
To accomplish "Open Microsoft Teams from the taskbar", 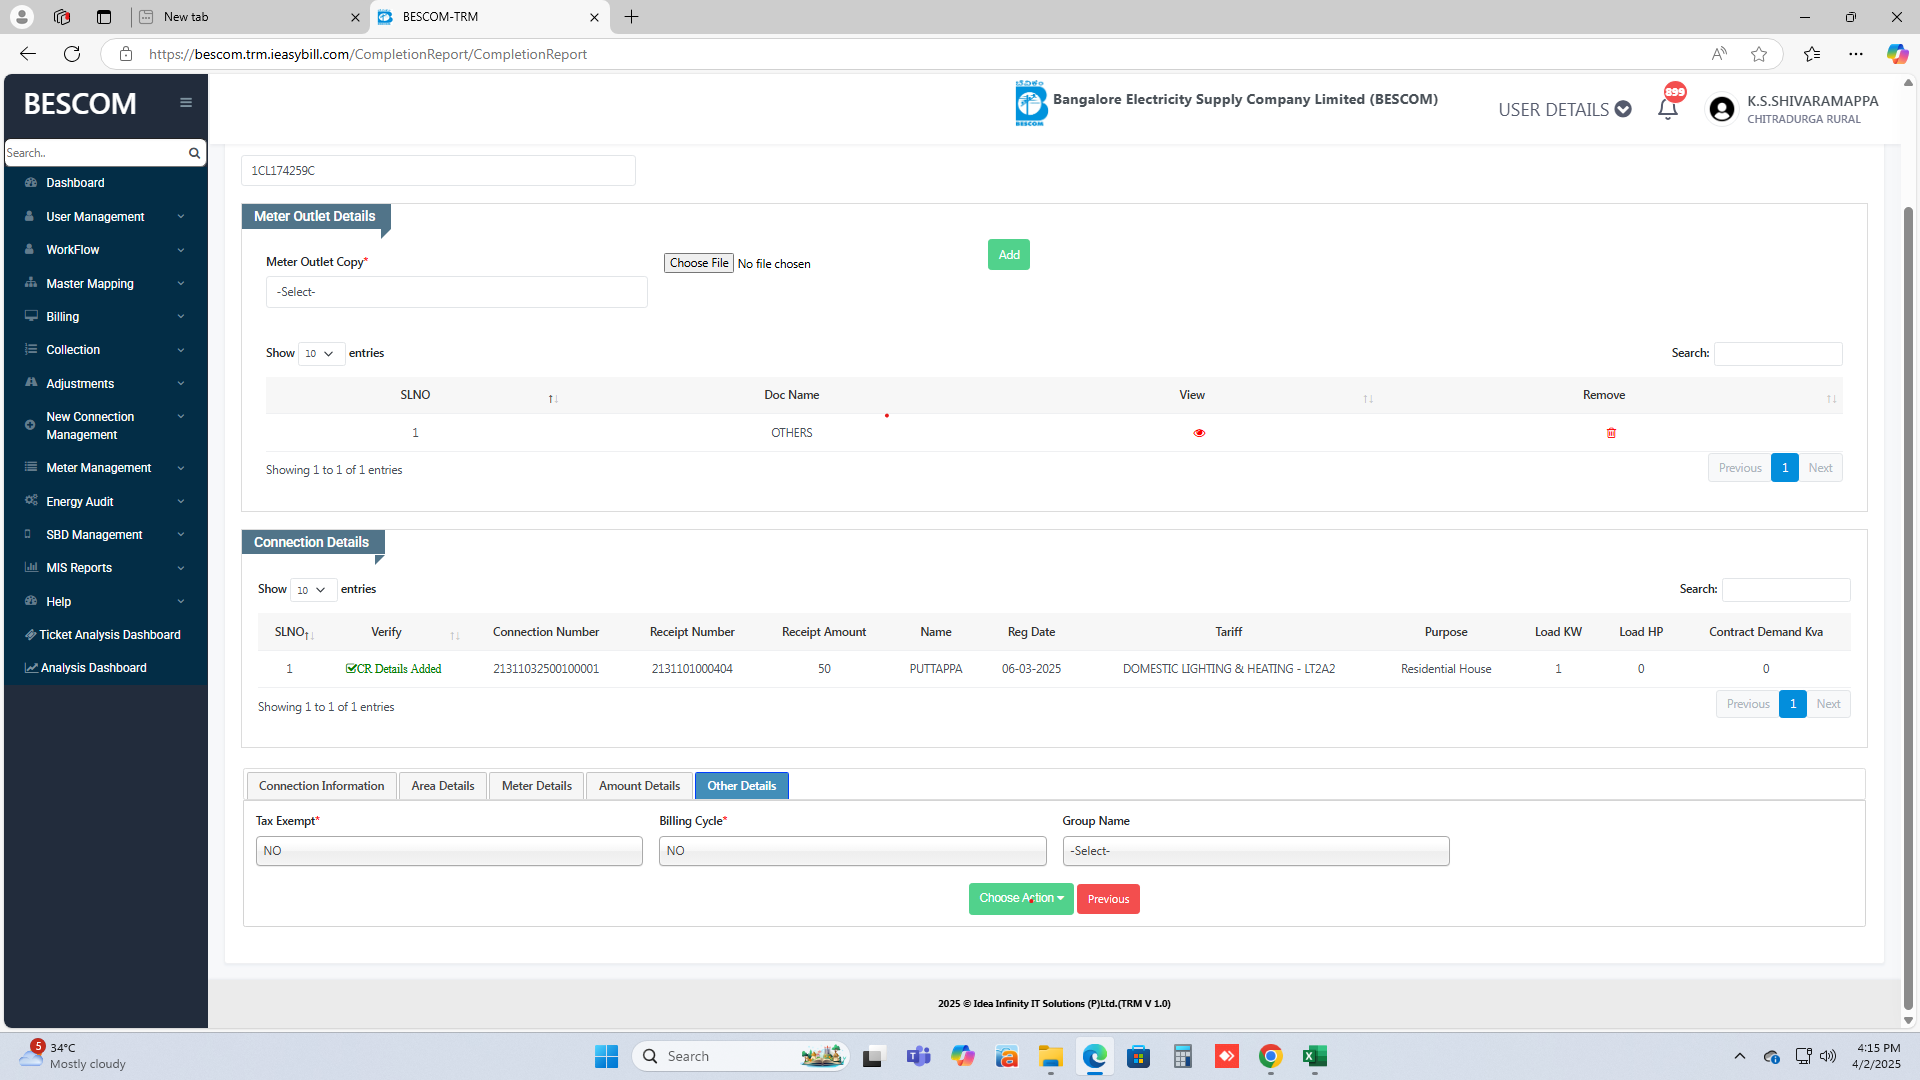I will coord(918,1056).
